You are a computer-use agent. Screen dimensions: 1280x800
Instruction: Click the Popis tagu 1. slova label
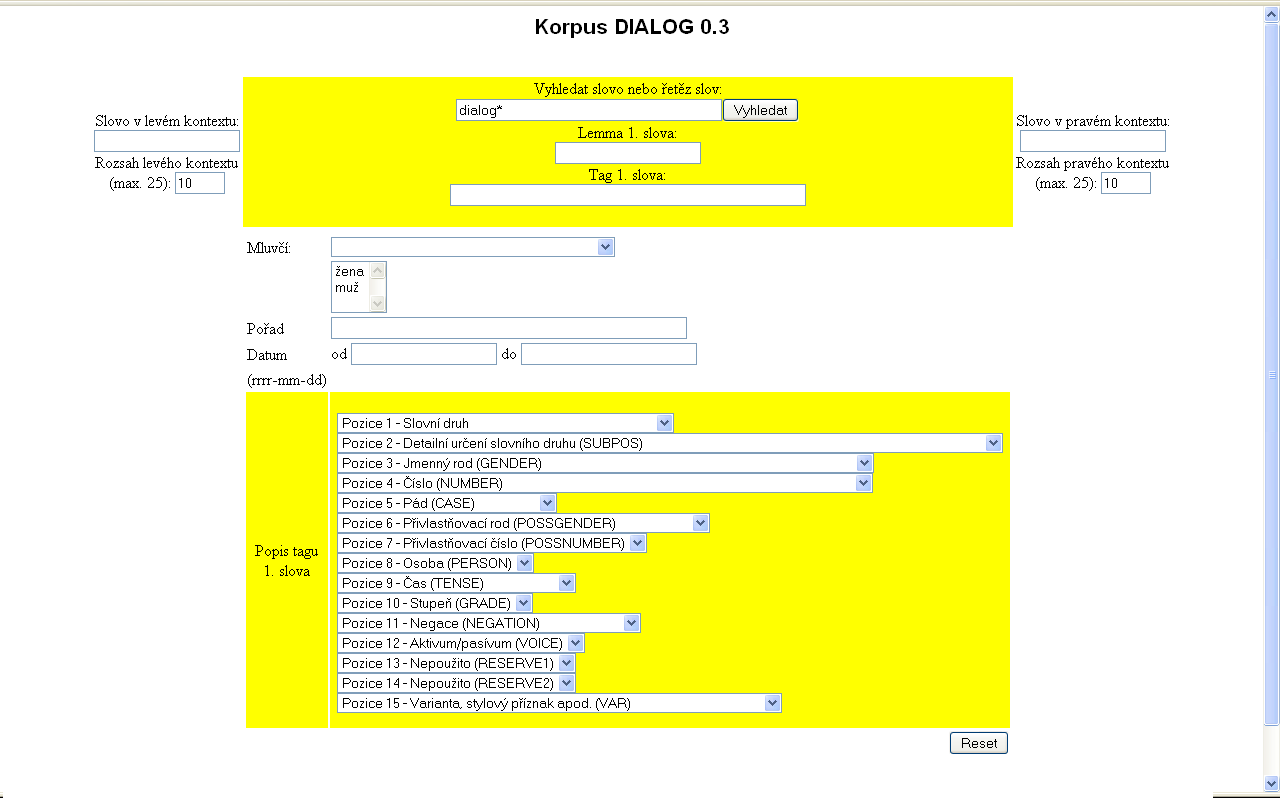tap(287, 561)
